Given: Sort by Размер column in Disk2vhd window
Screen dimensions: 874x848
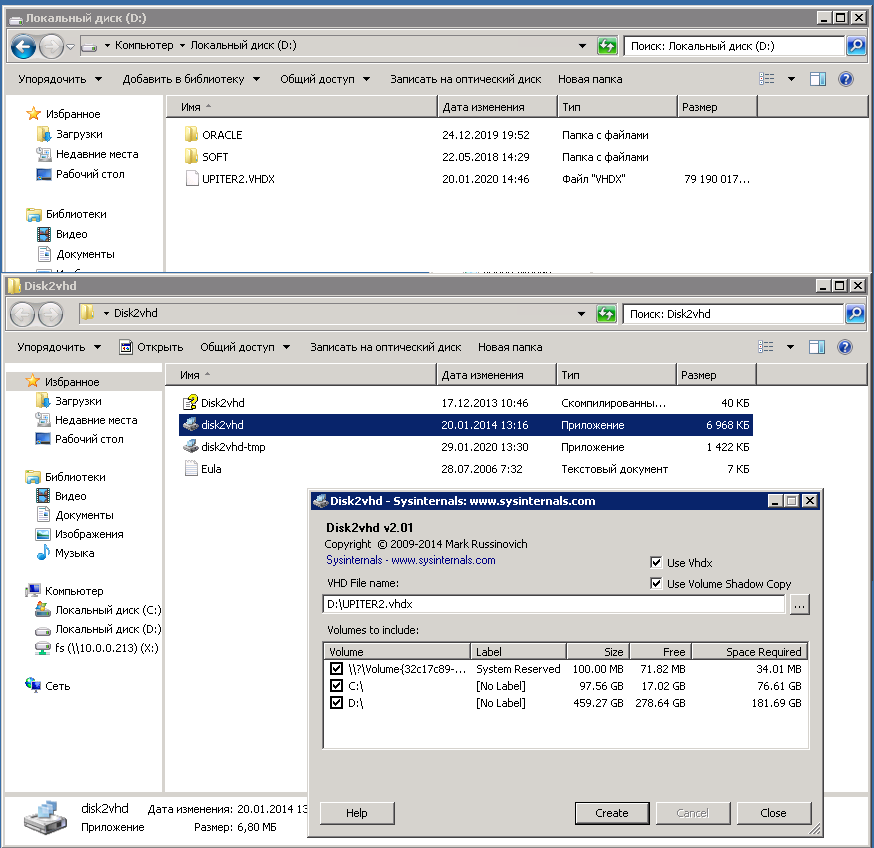Looking at the screenshot, I should 716,375.
